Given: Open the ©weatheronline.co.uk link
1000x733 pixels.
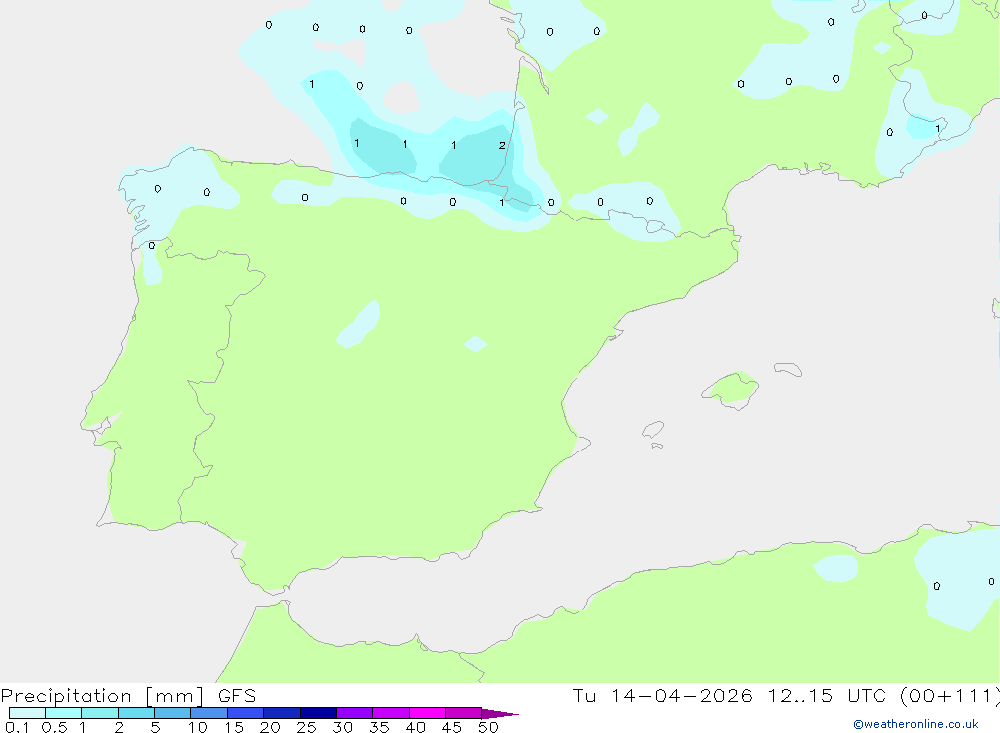Looking at the screenshot, I should pyautogui.click(x=916, y=724).
